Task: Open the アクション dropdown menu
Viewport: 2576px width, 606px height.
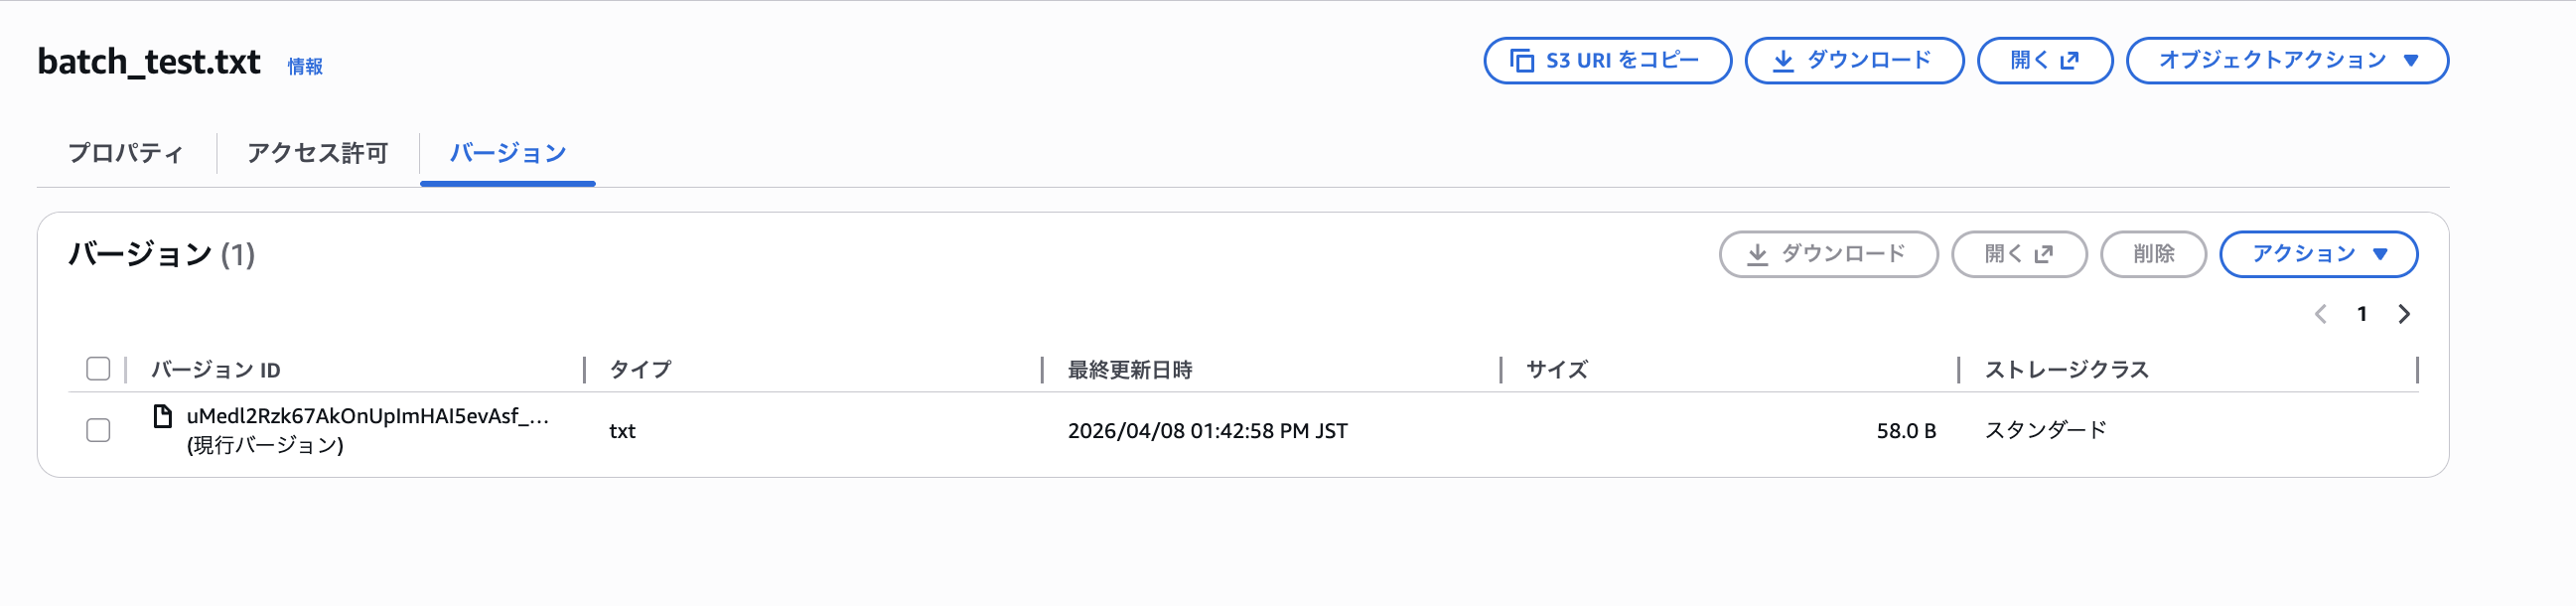Action: click(2318, 255)
